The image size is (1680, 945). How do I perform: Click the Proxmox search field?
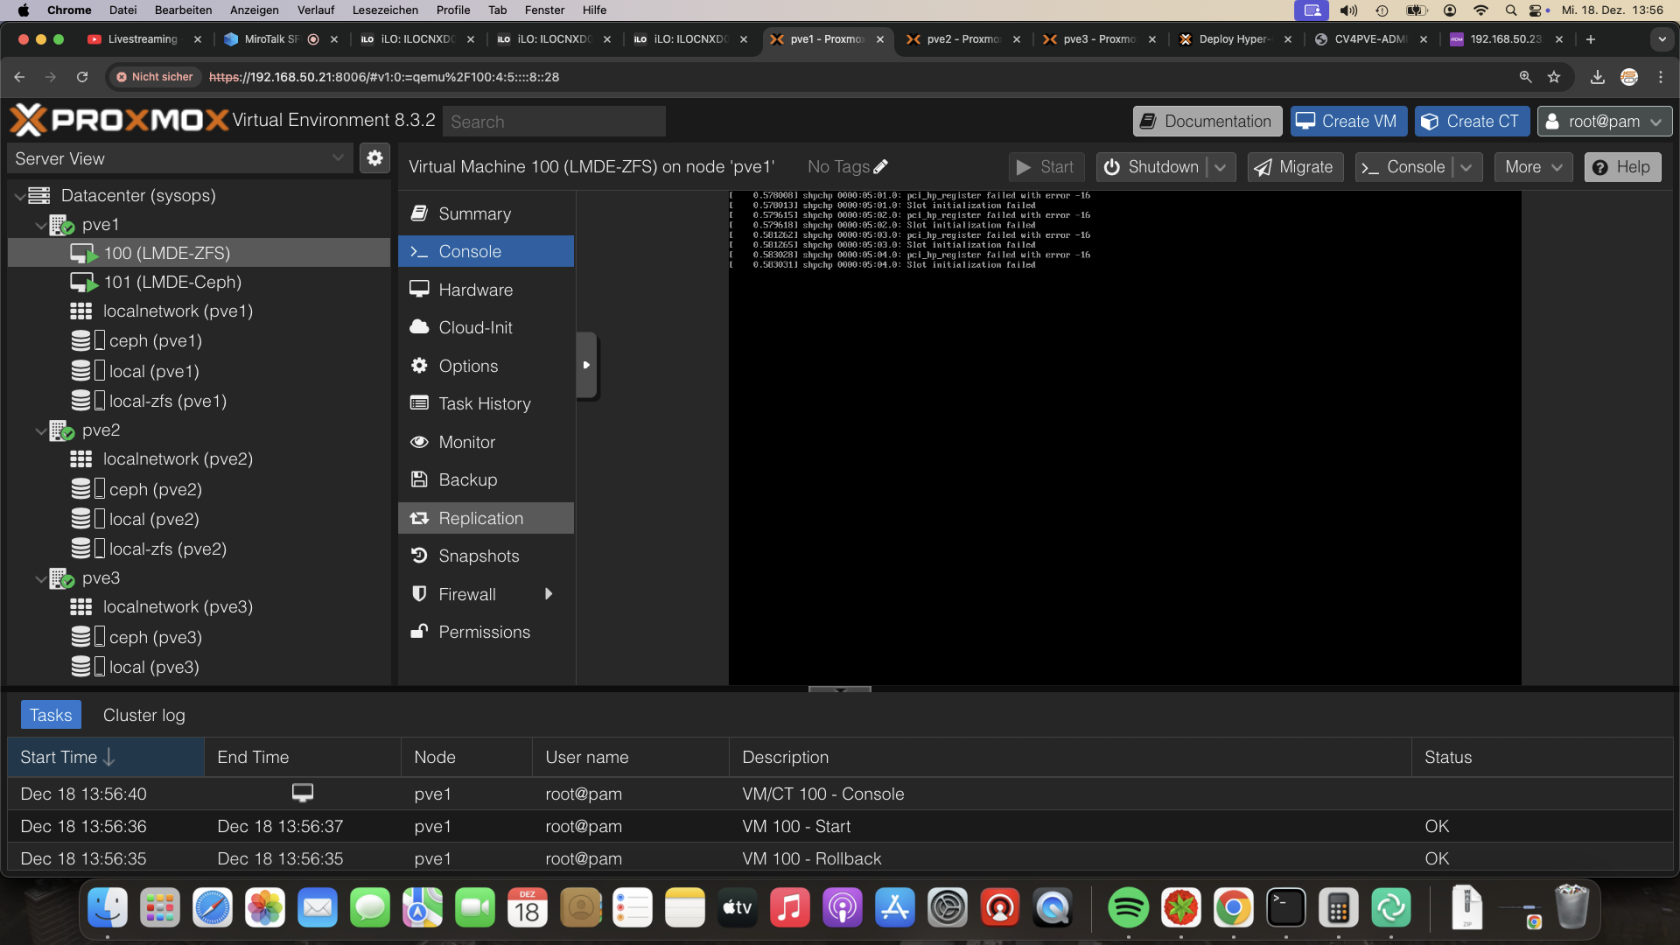tap(554, 121)
